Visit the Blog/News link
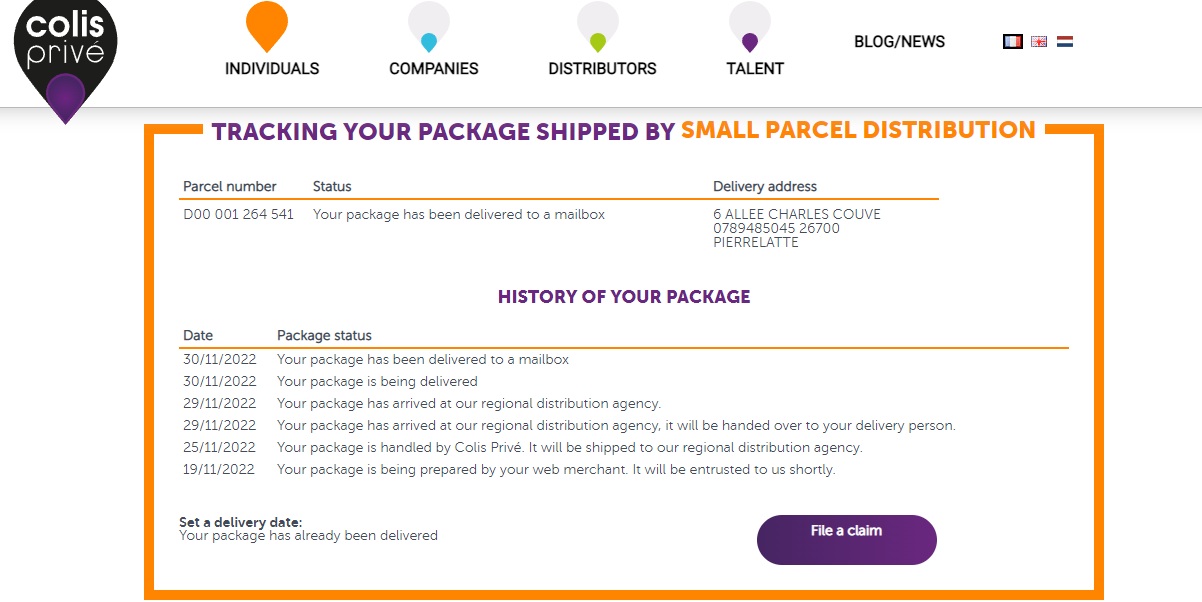Viewport: 1202px width, 602px height. [x=899, y=42]
